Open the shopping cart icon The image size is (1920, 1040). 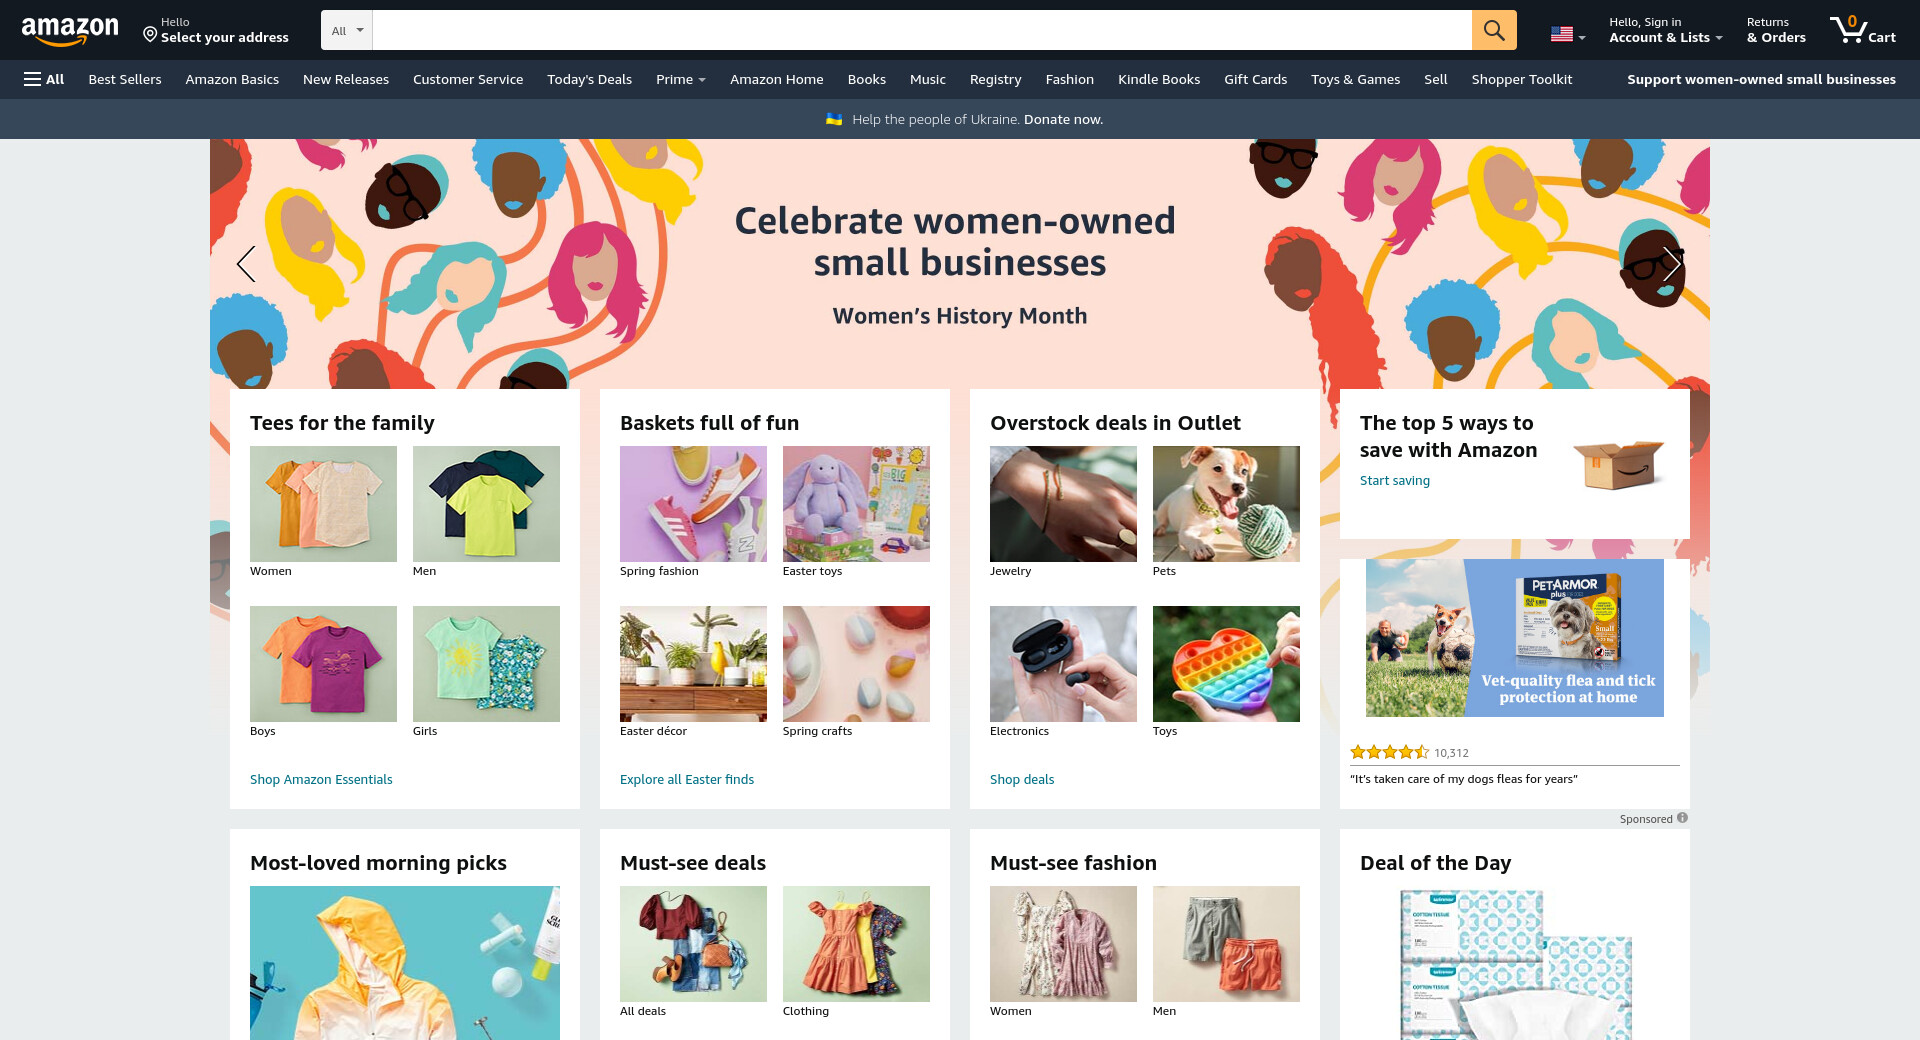coord(1862,30)
